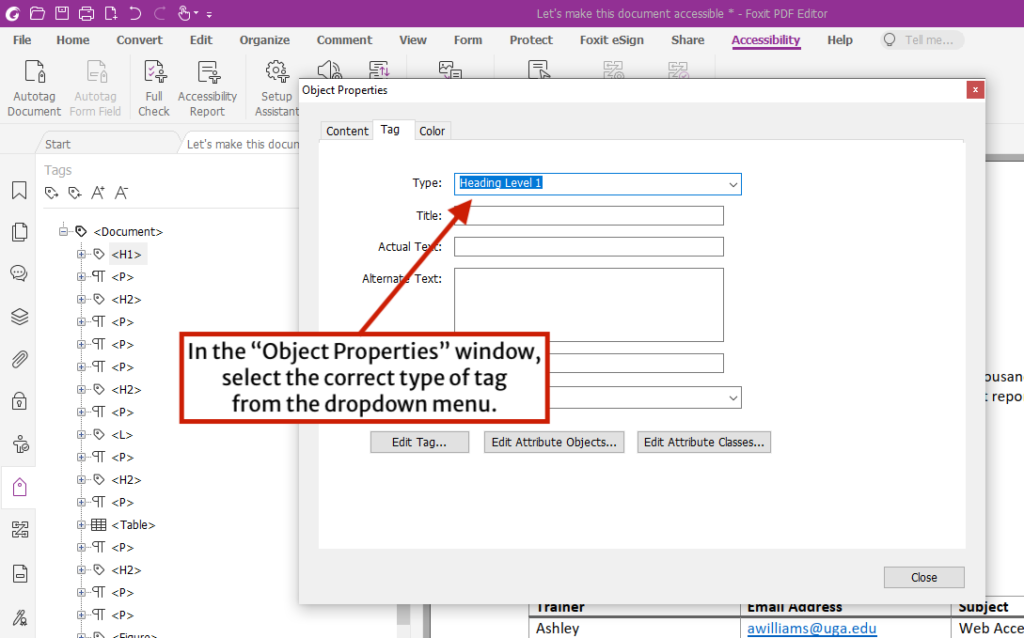Open the Comments panel in sidebar

18,273
